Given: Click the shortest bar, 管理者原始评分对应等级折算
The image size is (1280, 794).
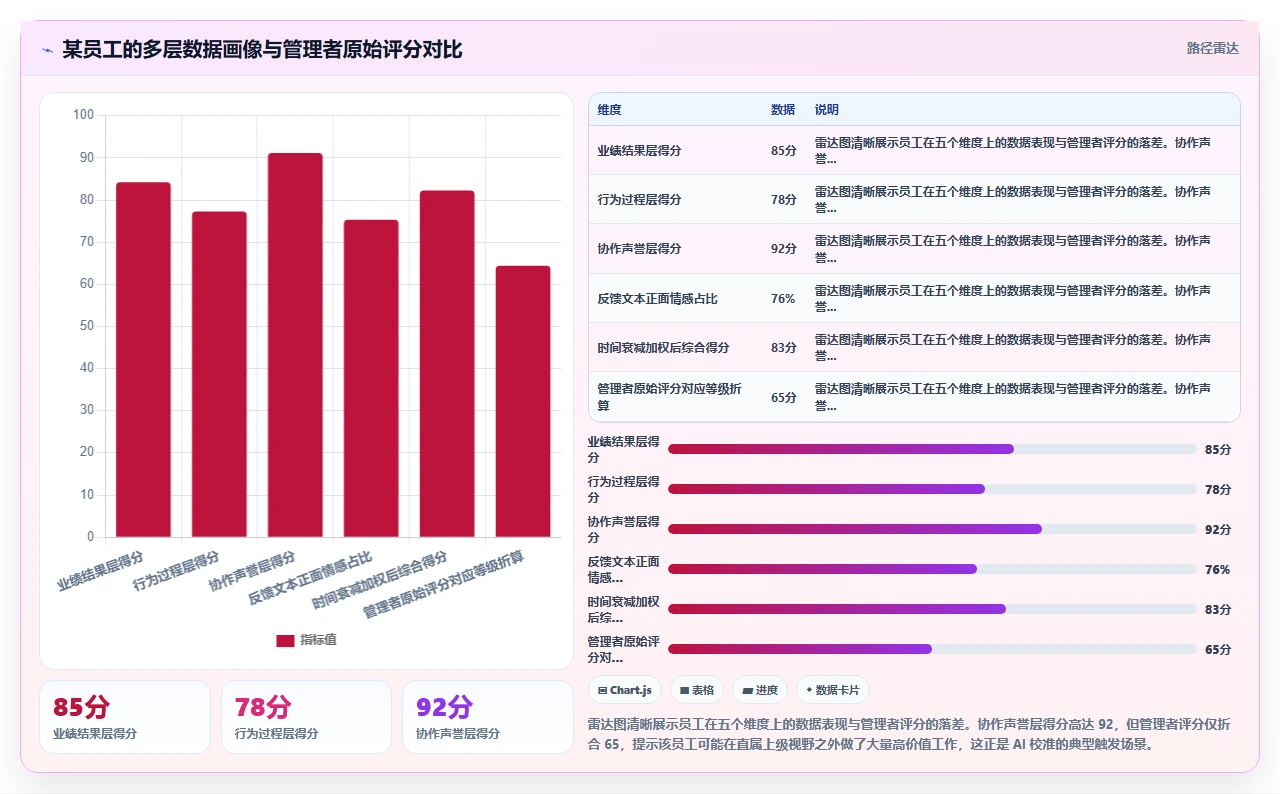Looking at the screenshot, I should pyautogui.click(x=523, y=401).
